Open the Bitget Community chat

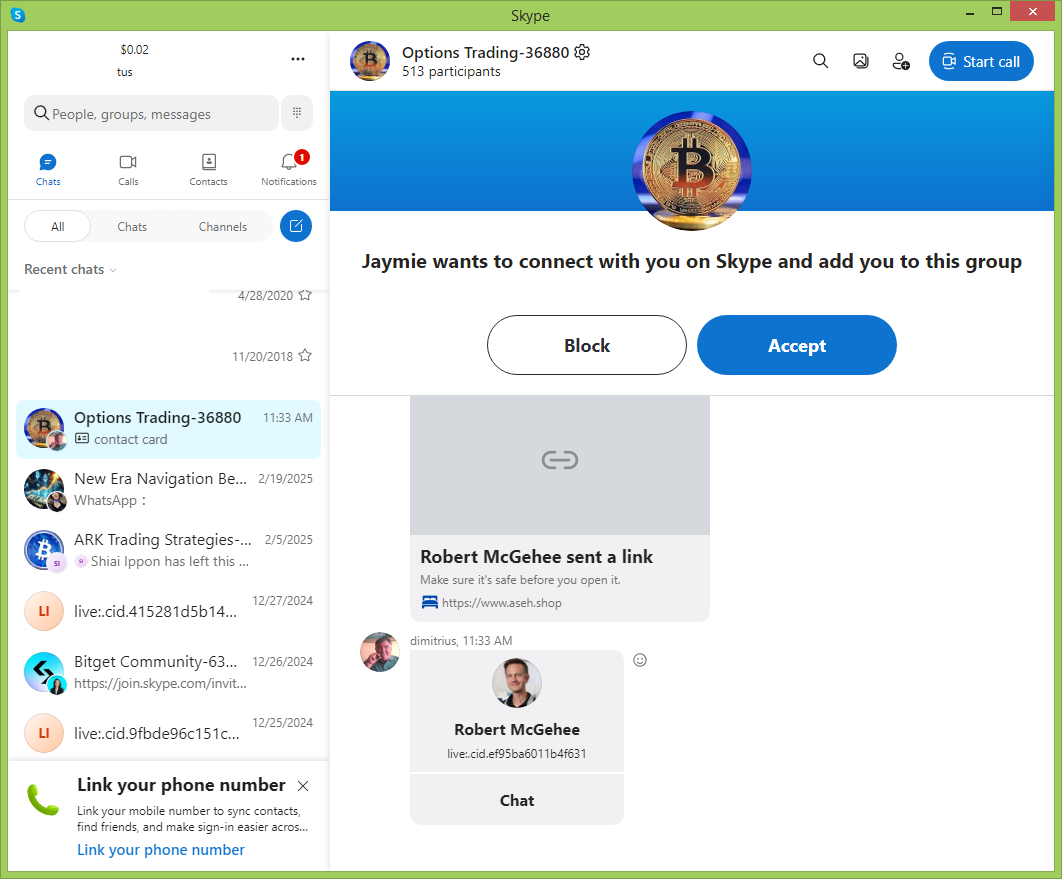(x=168, y=672)
